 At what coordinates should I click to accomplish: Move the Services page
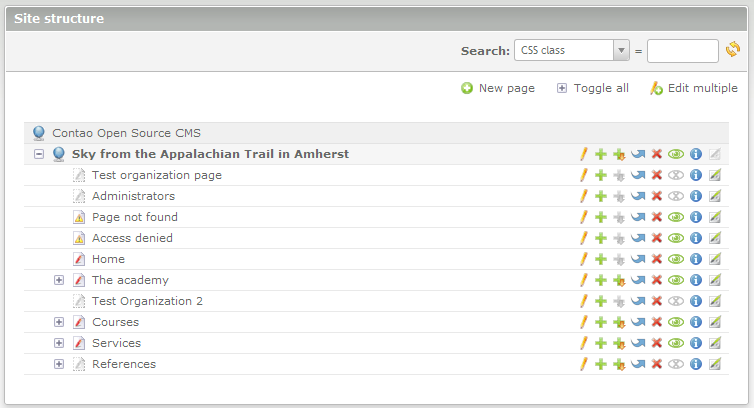point(638,343)
